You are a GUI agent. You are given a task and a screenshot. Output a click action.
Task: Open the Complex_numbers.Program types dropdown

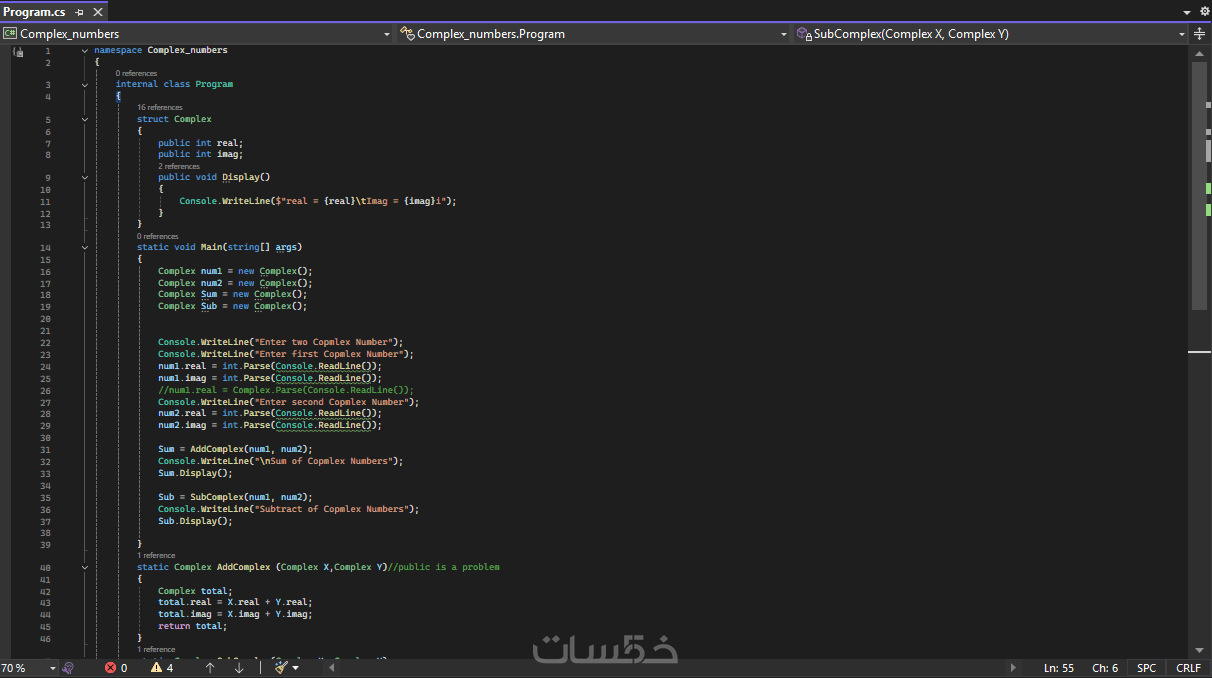coord(784,34)
